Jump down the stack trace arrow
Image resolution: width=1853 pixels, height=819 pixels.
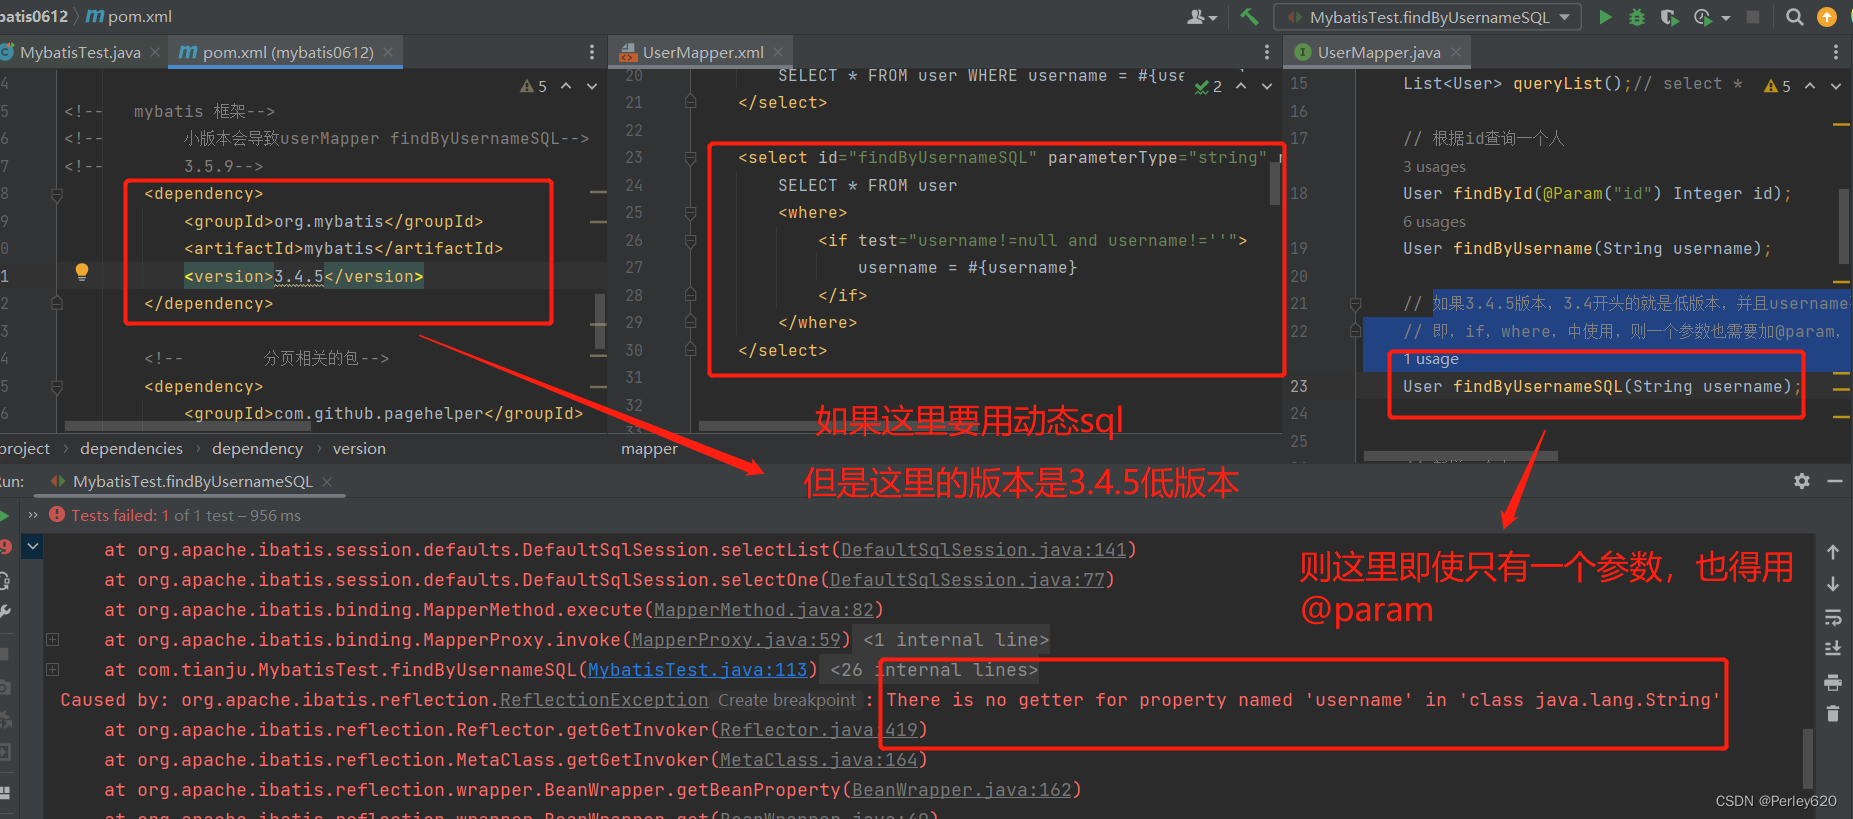[x=1833, y=584]
